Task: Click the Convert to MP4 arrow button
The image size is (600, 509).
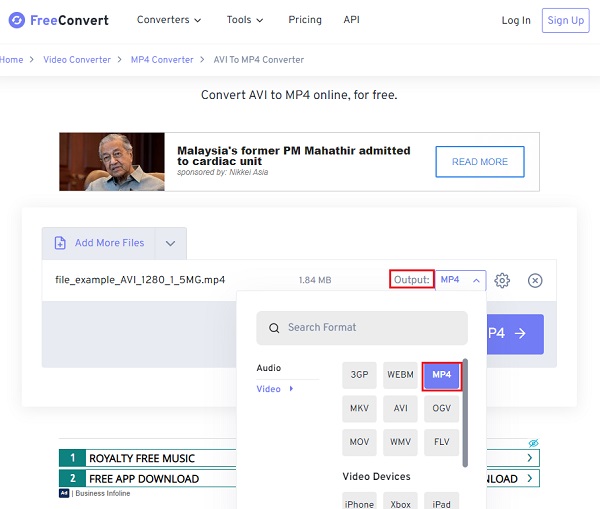Action: tap(515, 334)
